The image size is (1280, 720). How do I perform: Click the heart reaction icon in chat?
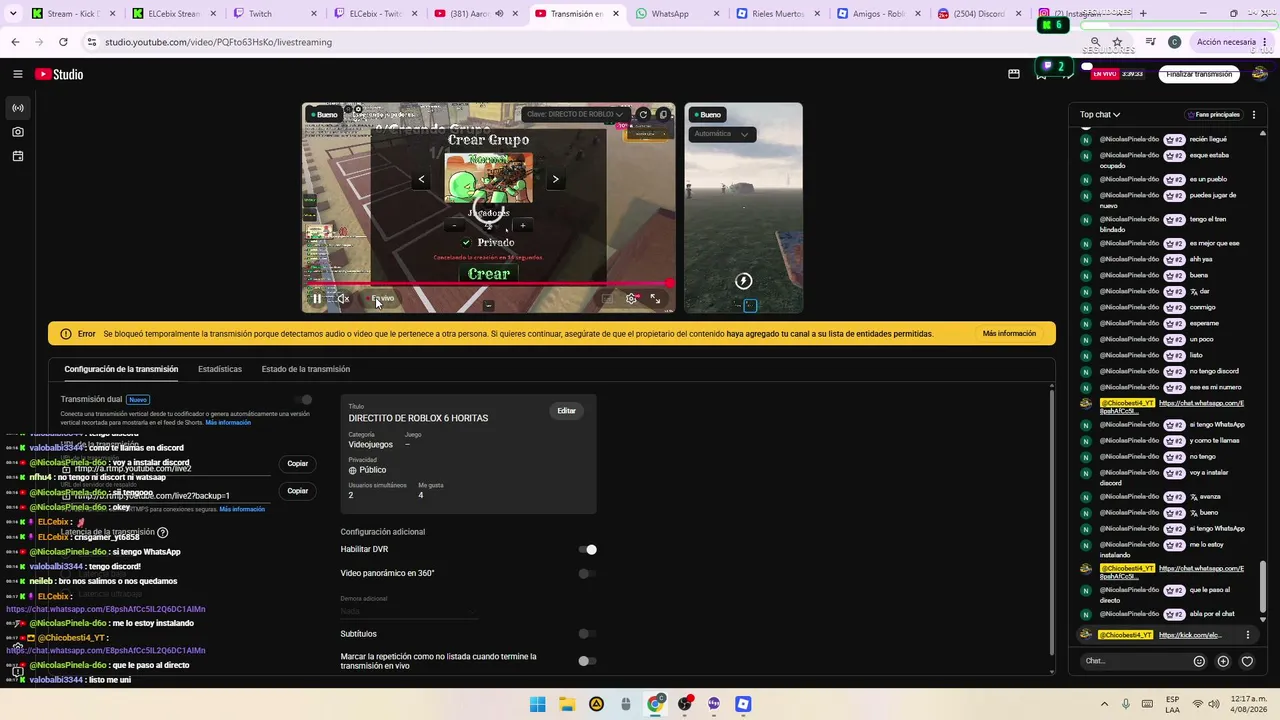coord(1247,661)
